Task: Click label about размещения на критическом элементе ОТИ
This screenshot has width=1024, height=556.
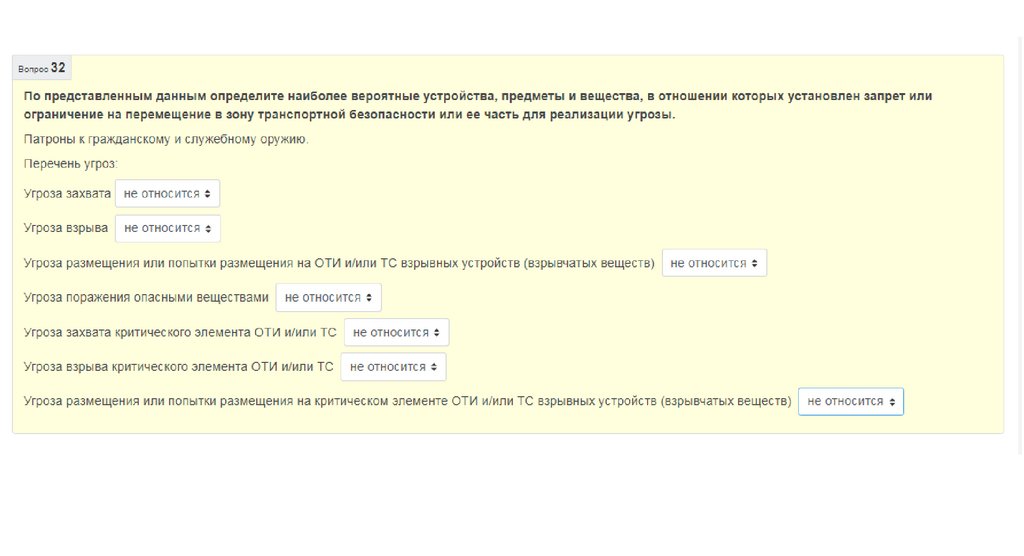Action: click(407, 401)
